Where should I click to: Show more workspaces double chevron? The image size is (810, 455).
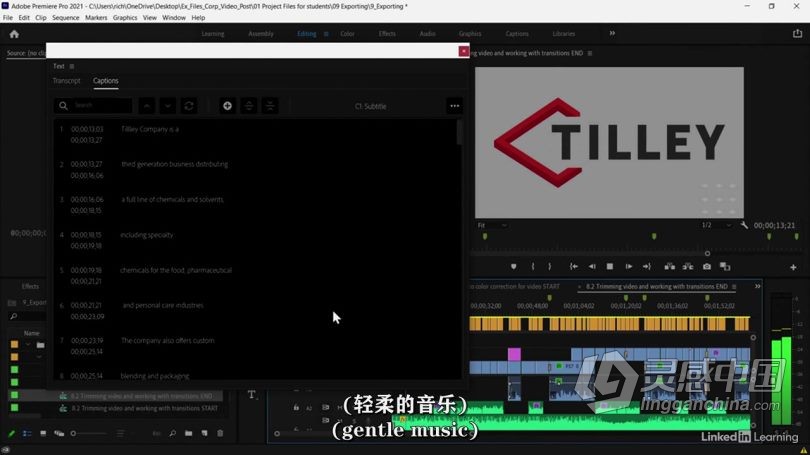[612, 33]
